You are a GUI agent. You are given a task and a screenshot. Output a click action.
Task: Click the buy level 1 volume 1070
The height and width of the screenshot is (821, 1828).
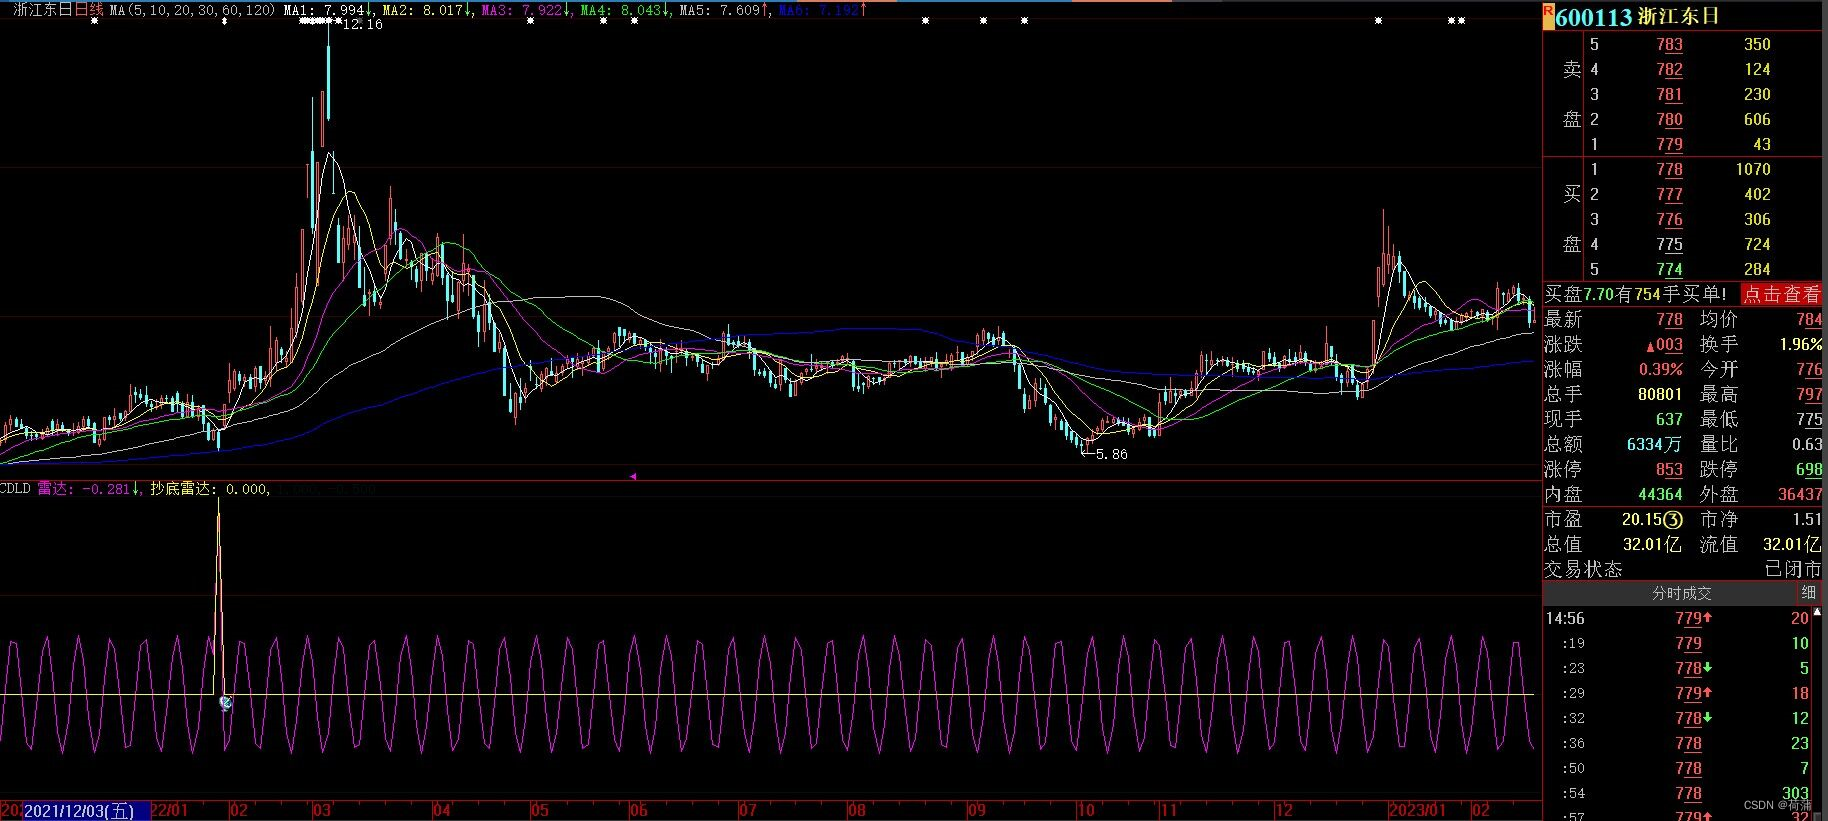click(x=1753, y=169)
